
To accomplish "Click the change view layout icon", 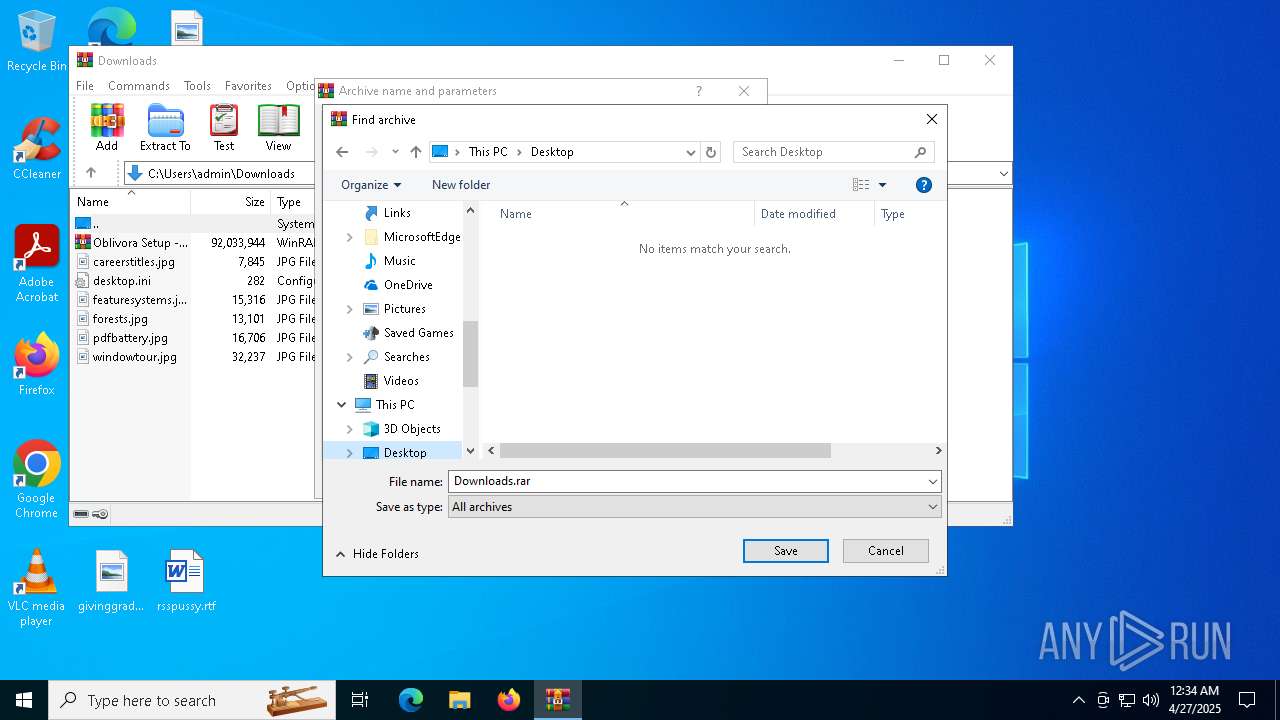I will coord(860,185).
